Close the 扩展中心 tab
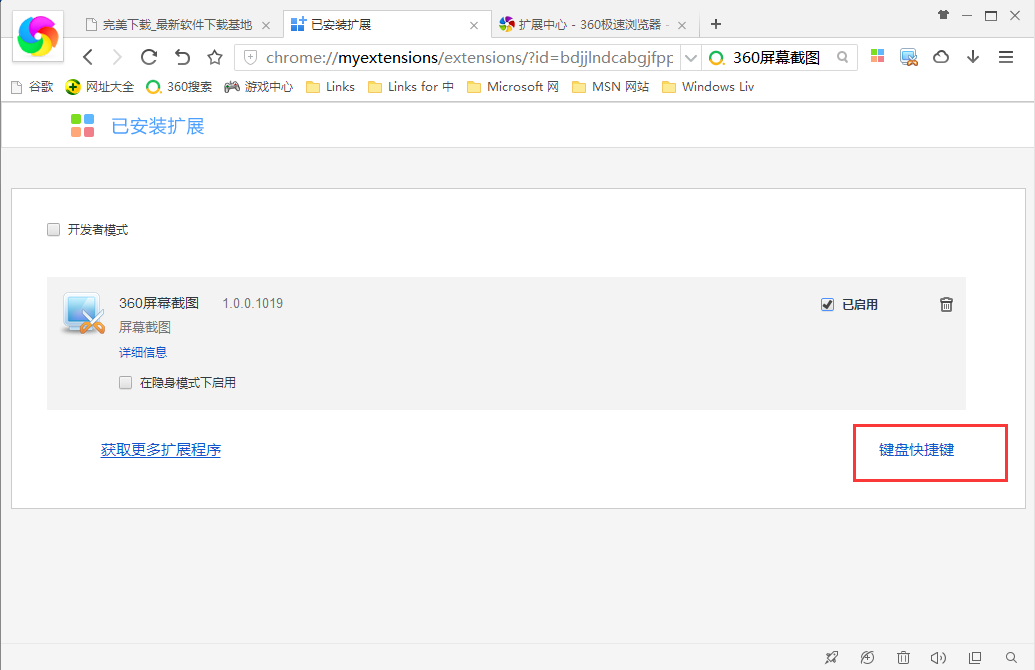 click(x=682, y=26)
